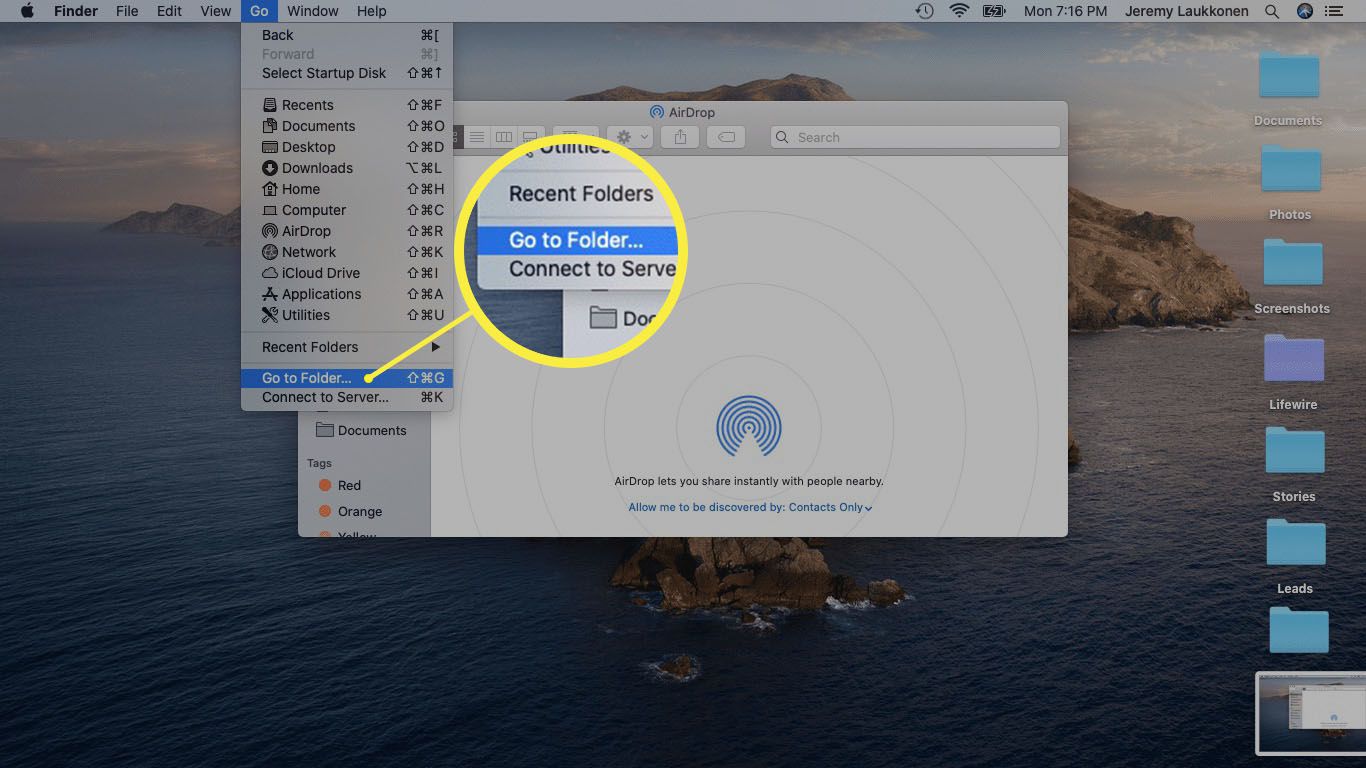Click the Edit Tags toolbar icon
Screen dimensions: 1366x768
pyautogui.click(x=727, y=137)
